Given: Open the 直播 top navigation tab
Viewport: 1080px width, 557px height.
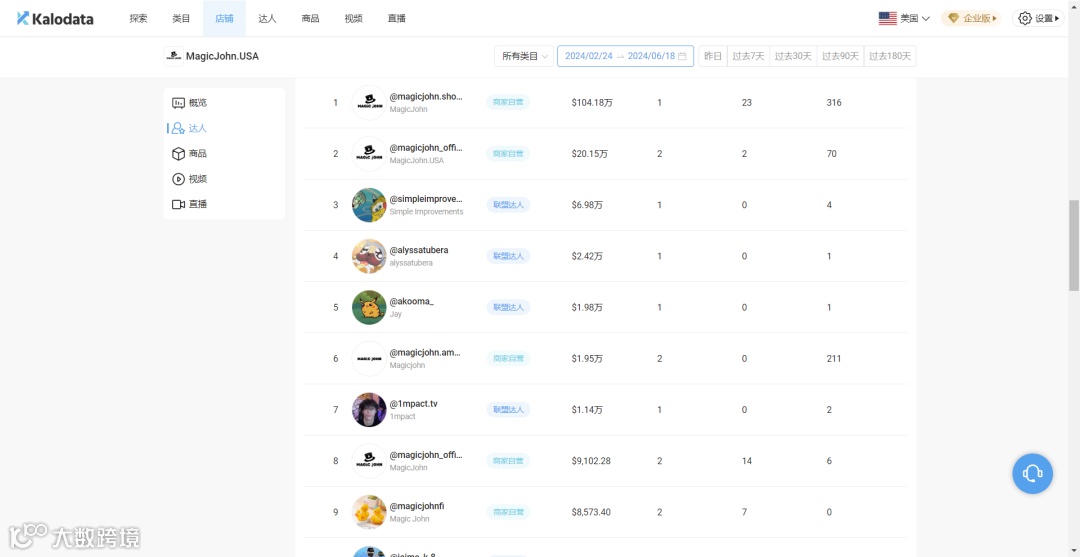Looking at the screenshot, I should 396,19.
